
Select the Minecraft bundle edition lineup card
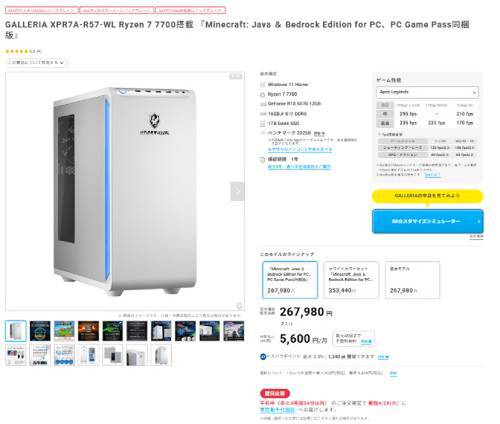coord(290,280)
